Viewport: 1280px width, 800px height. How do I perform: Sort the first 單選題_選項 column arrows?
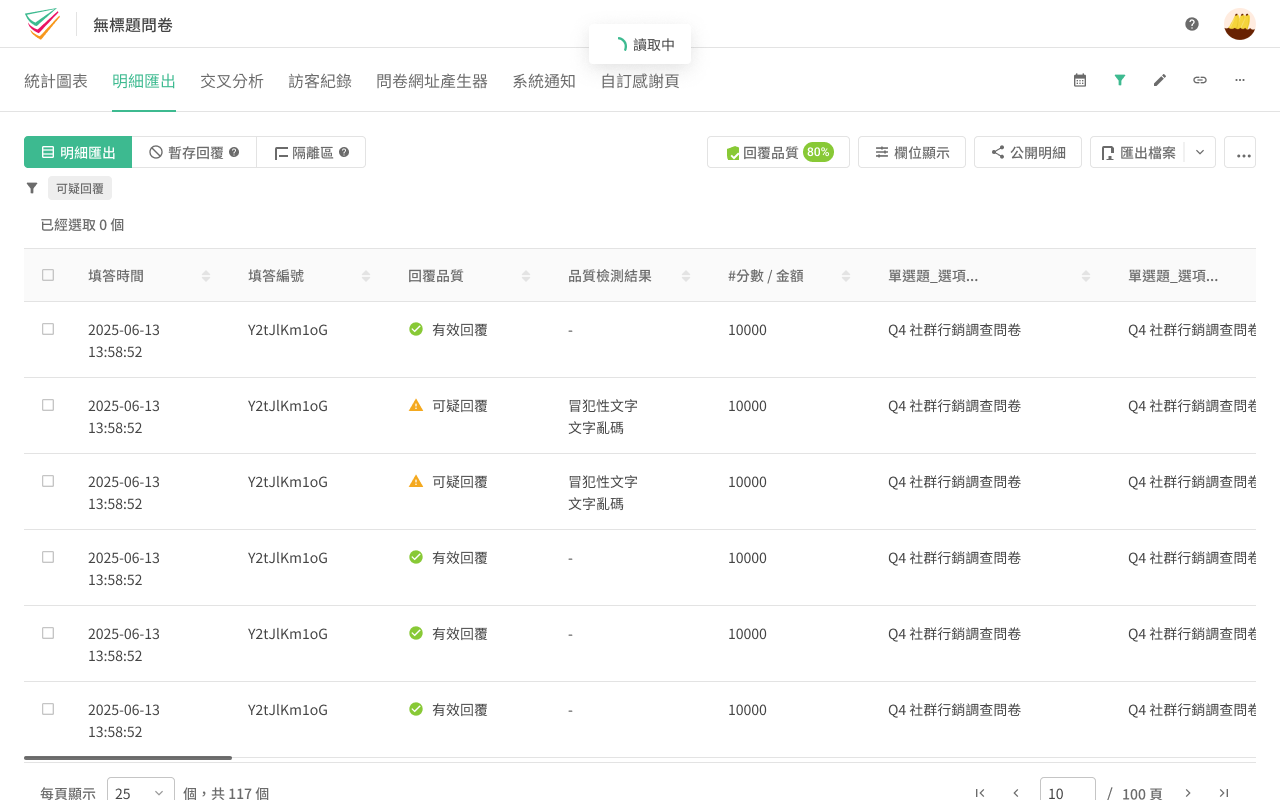(1086, 276)
